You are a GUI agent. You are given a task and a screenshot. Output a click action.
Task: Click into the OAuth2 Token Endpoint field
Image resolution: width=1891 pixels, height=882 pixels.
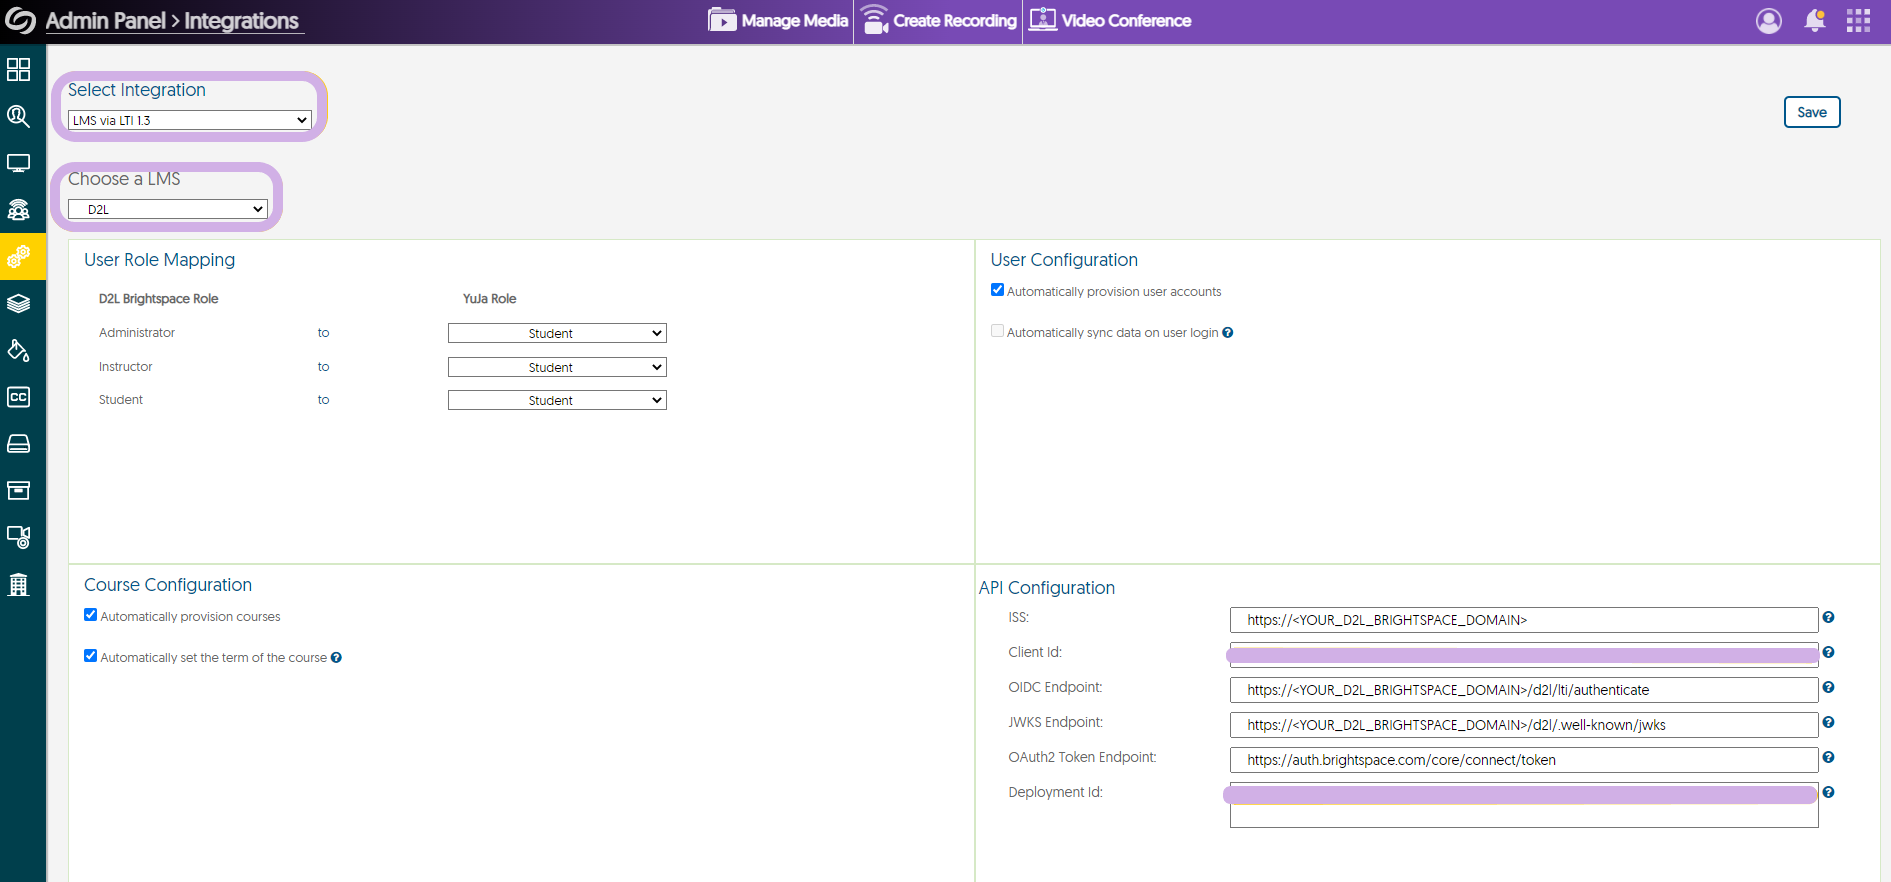point(1524,760)
